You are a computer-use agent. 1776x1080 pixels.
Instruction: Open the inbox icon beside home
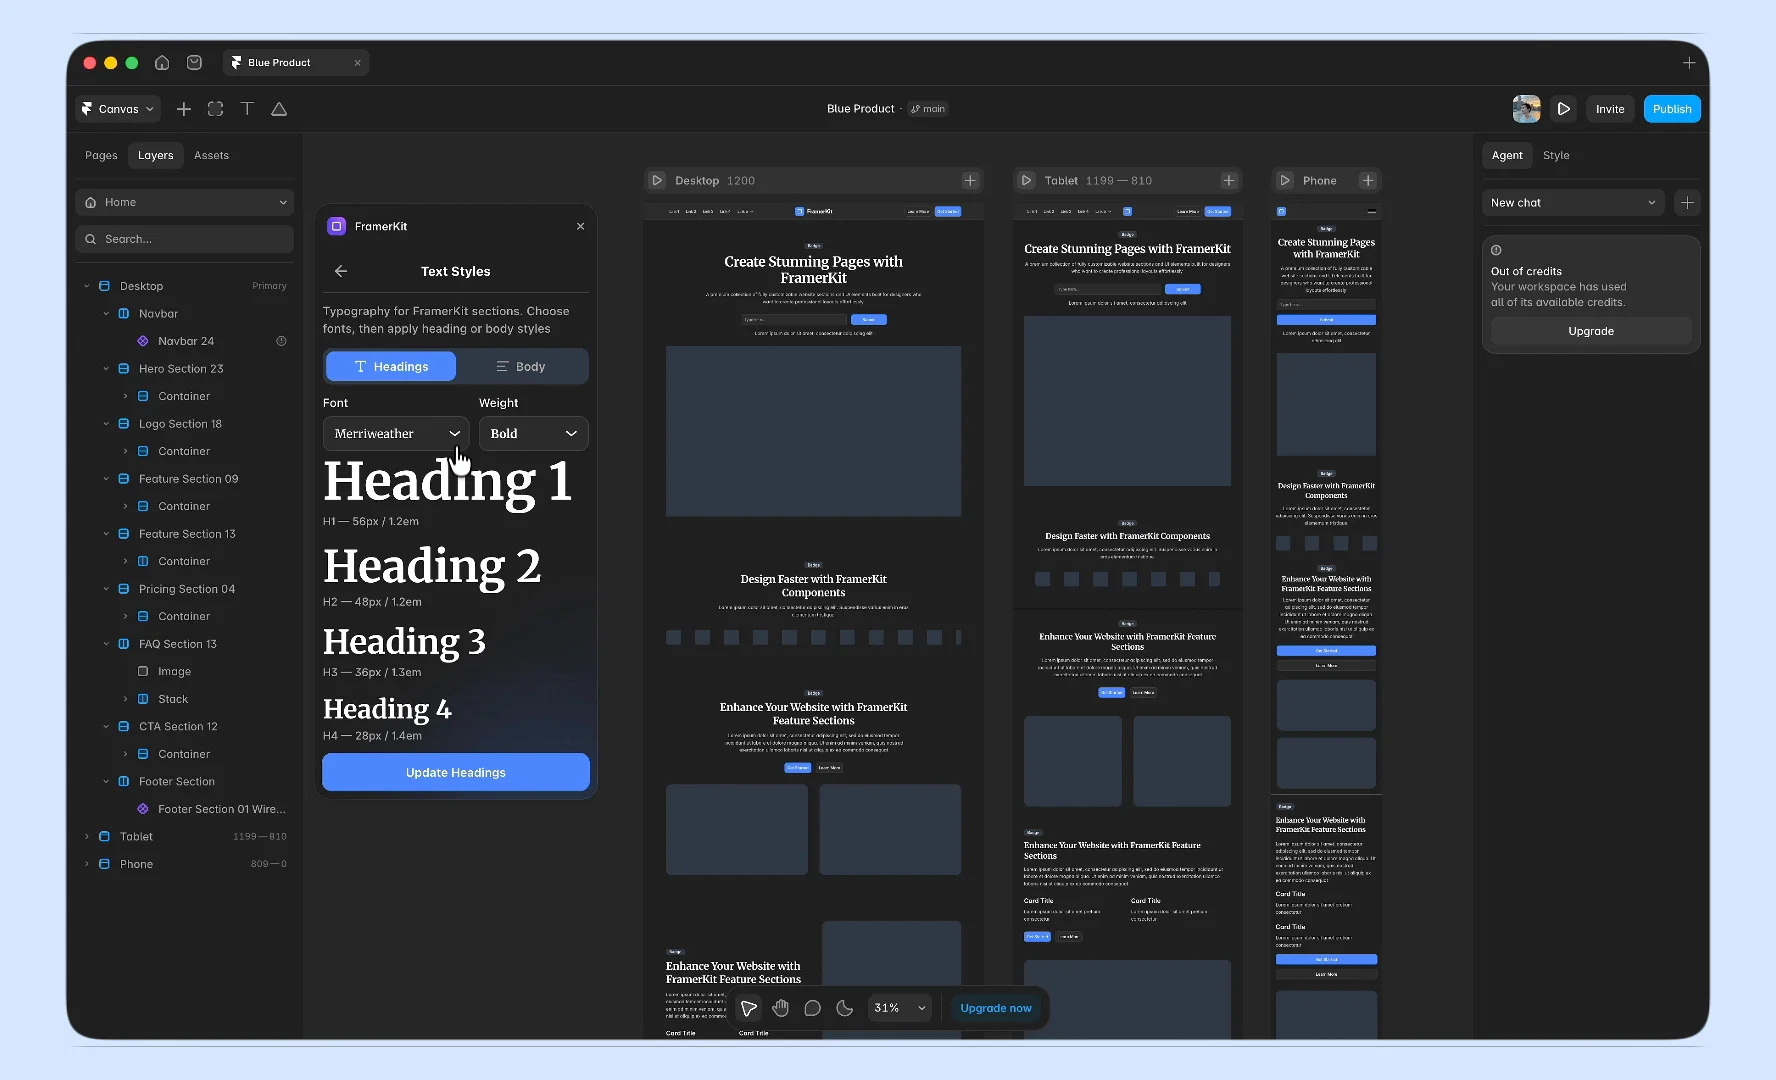tap(194, 62)
